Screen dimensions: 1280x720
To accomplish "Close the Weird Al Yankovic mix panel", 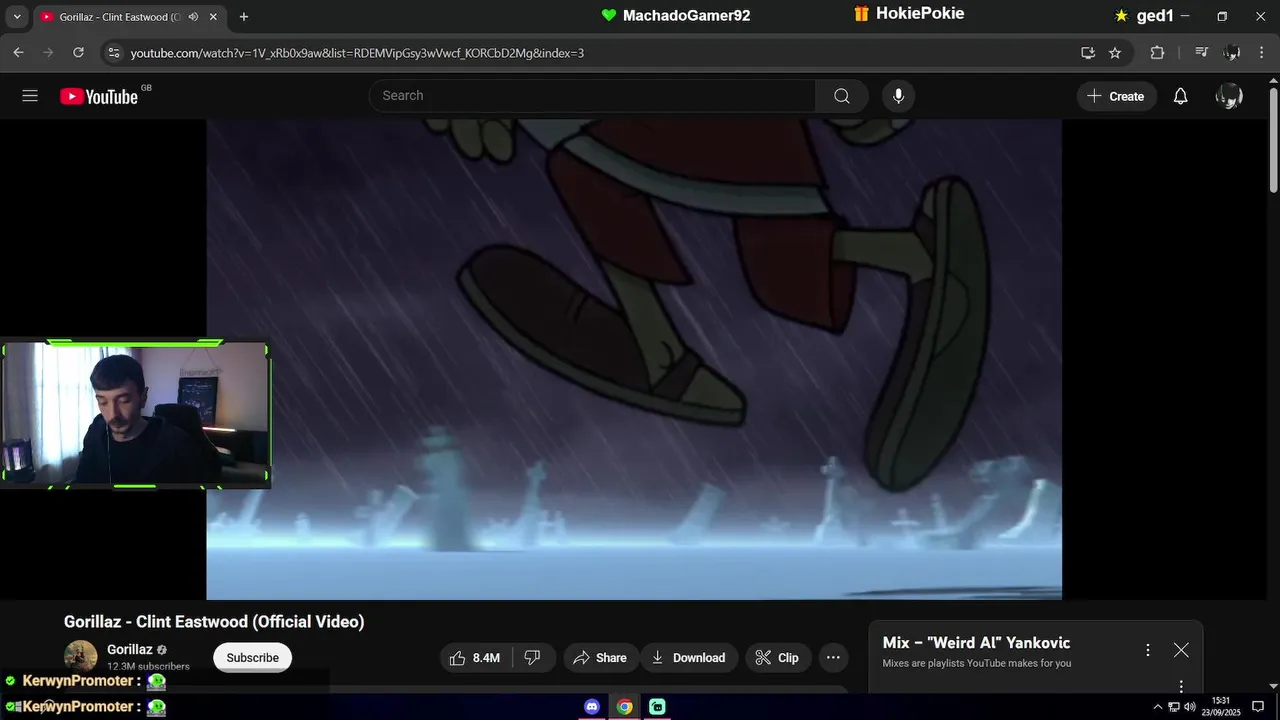I will coord(1181,650).
